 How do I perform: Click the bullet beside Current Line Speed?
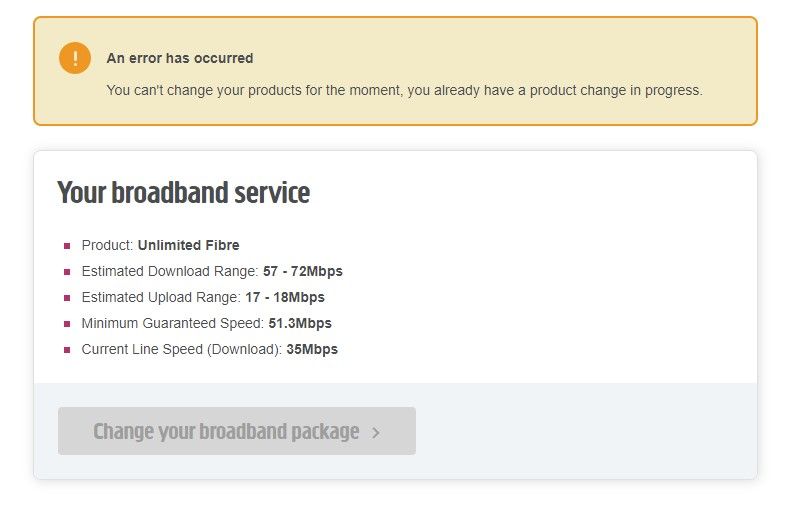tap(67, 350)
